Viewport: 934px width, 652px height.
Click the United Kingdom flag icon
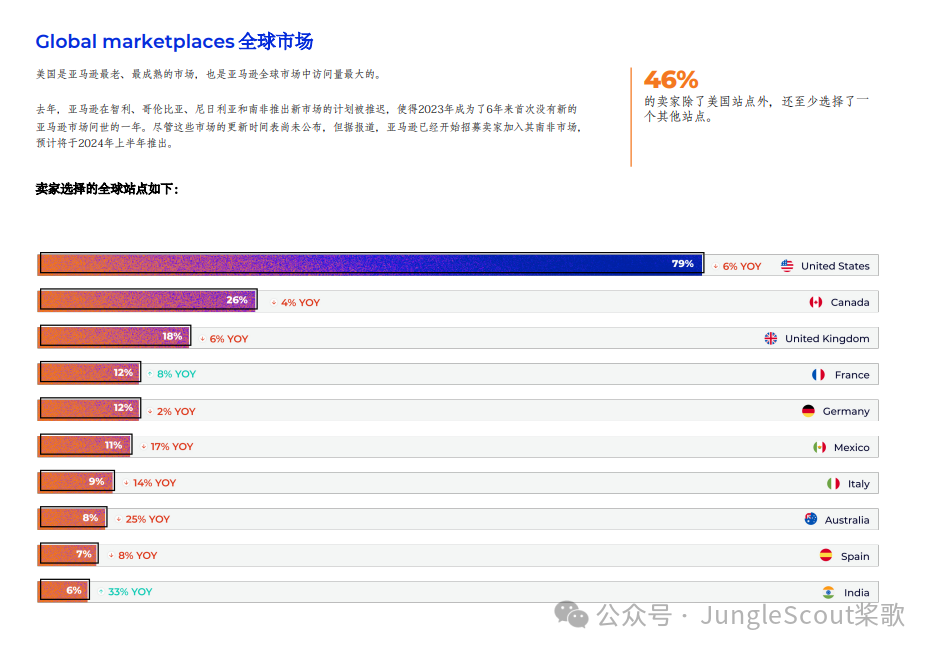(x=771, y=338)
